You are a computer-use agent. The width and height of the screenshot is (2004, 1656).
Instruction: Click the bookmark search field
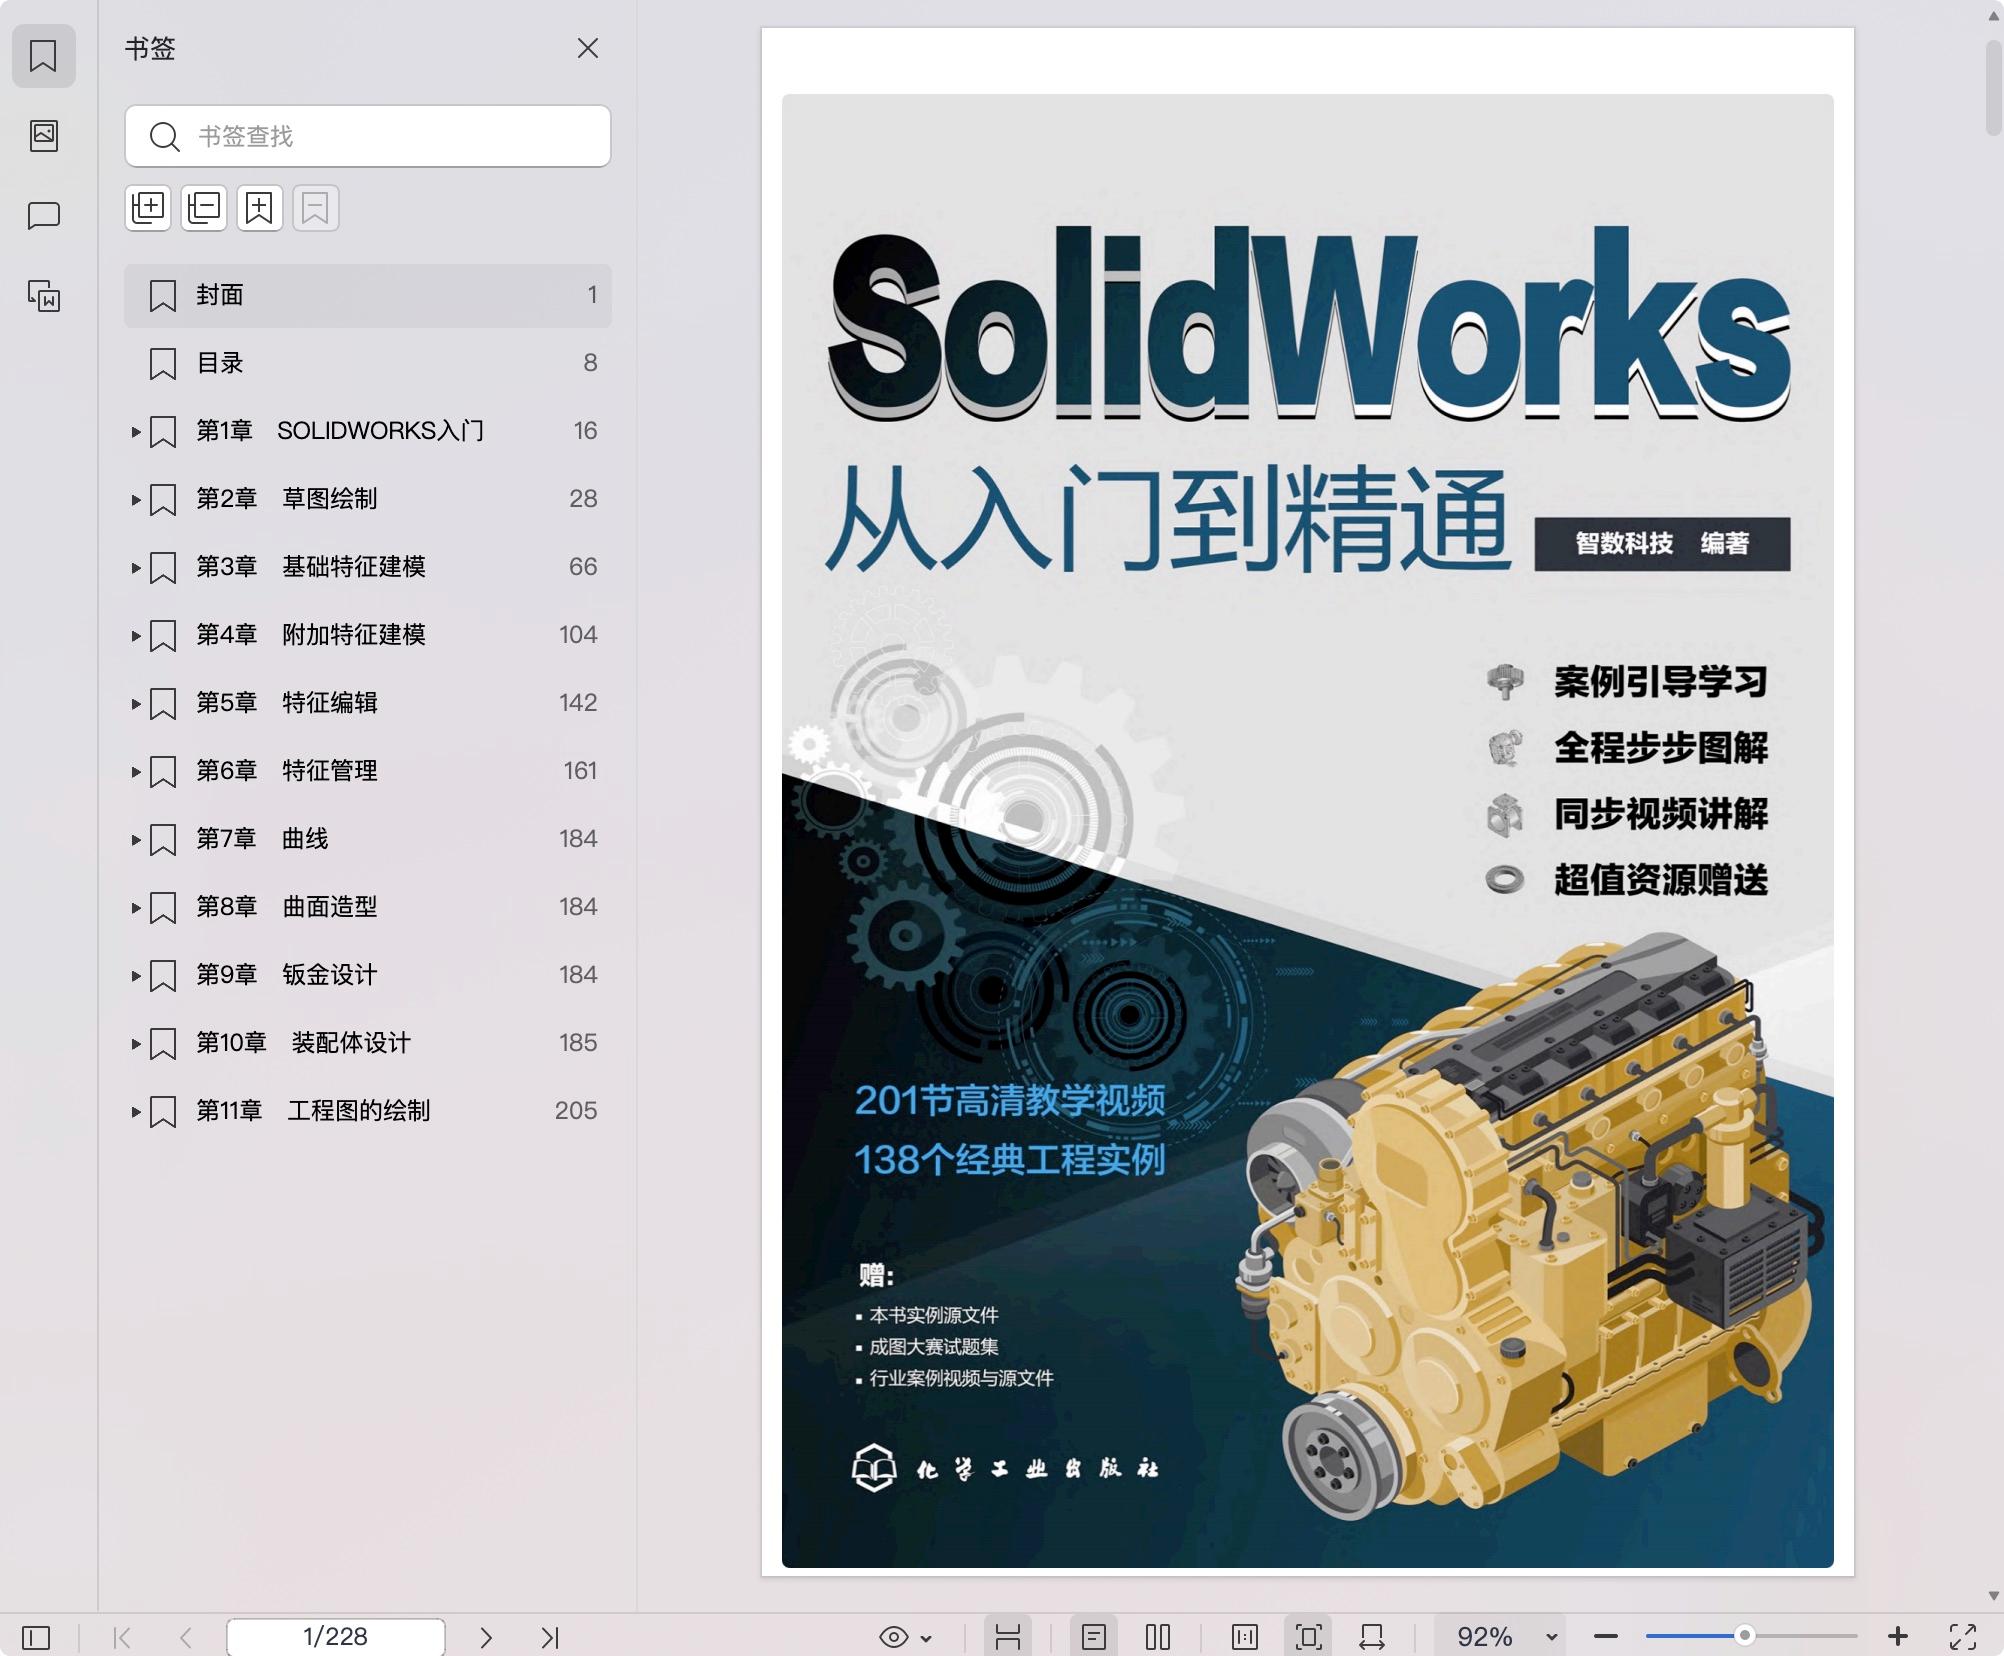click(x=368, y=136)
